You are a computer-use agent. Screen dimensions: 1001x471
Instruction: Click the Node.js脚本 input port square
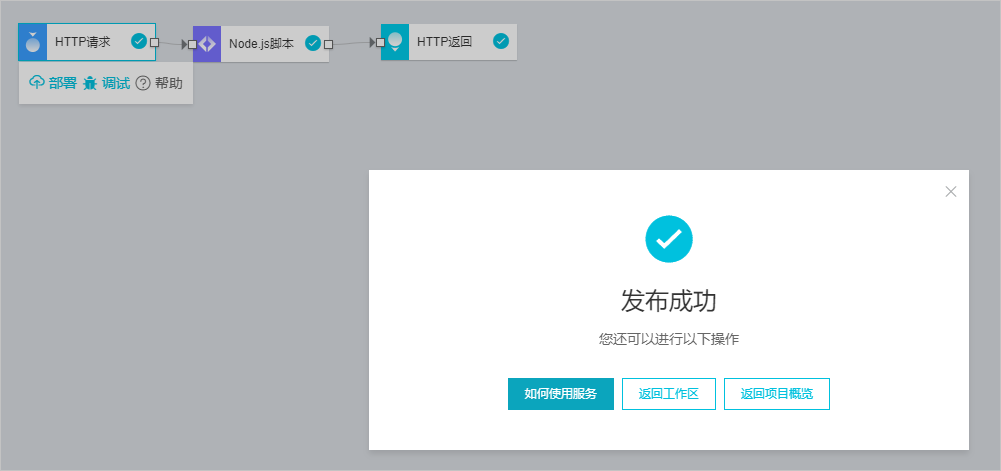[x=192, y=44]
